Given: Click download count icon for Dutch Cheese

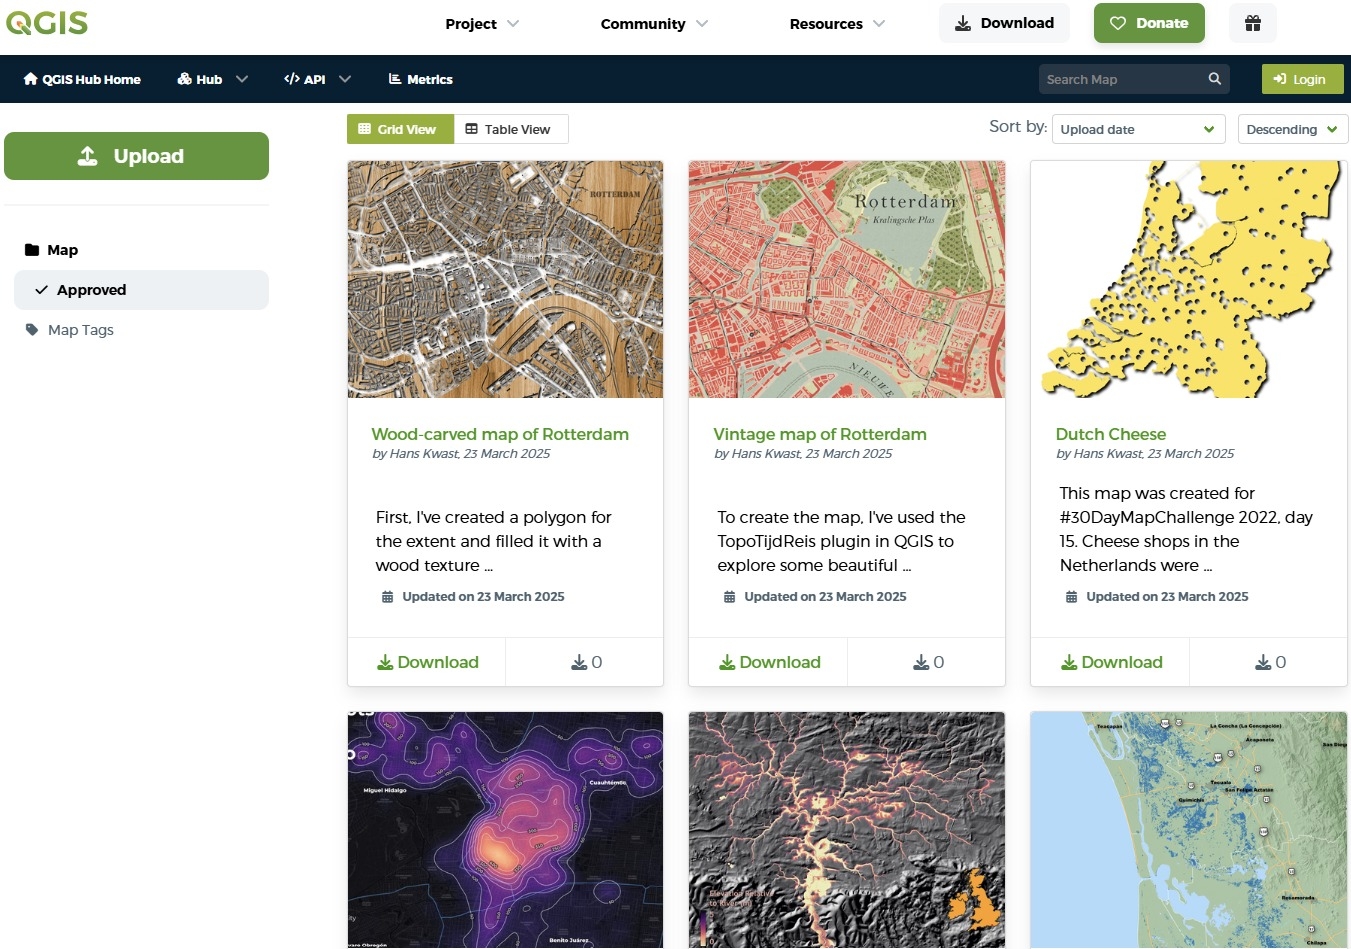Looking at the screenshot, I should click(1263, 662).
